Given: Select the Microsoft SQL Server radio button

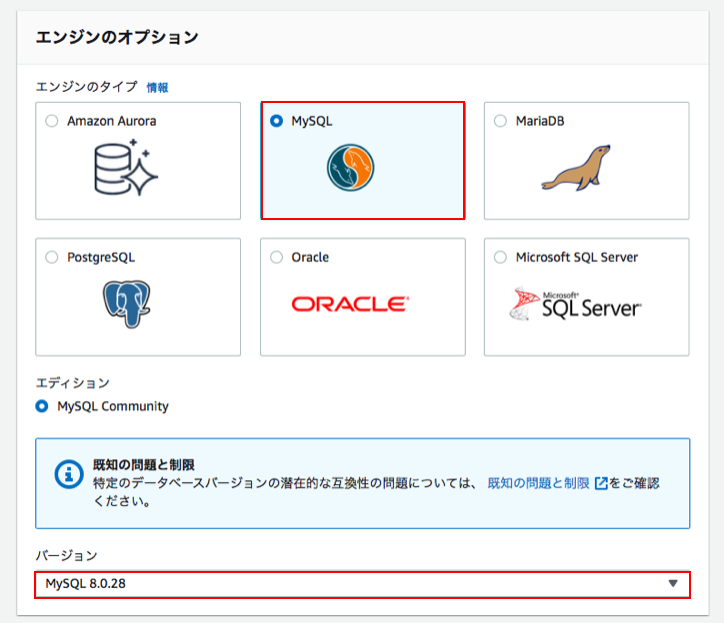Looking at the screenshot, I should [x=501, y=257].
